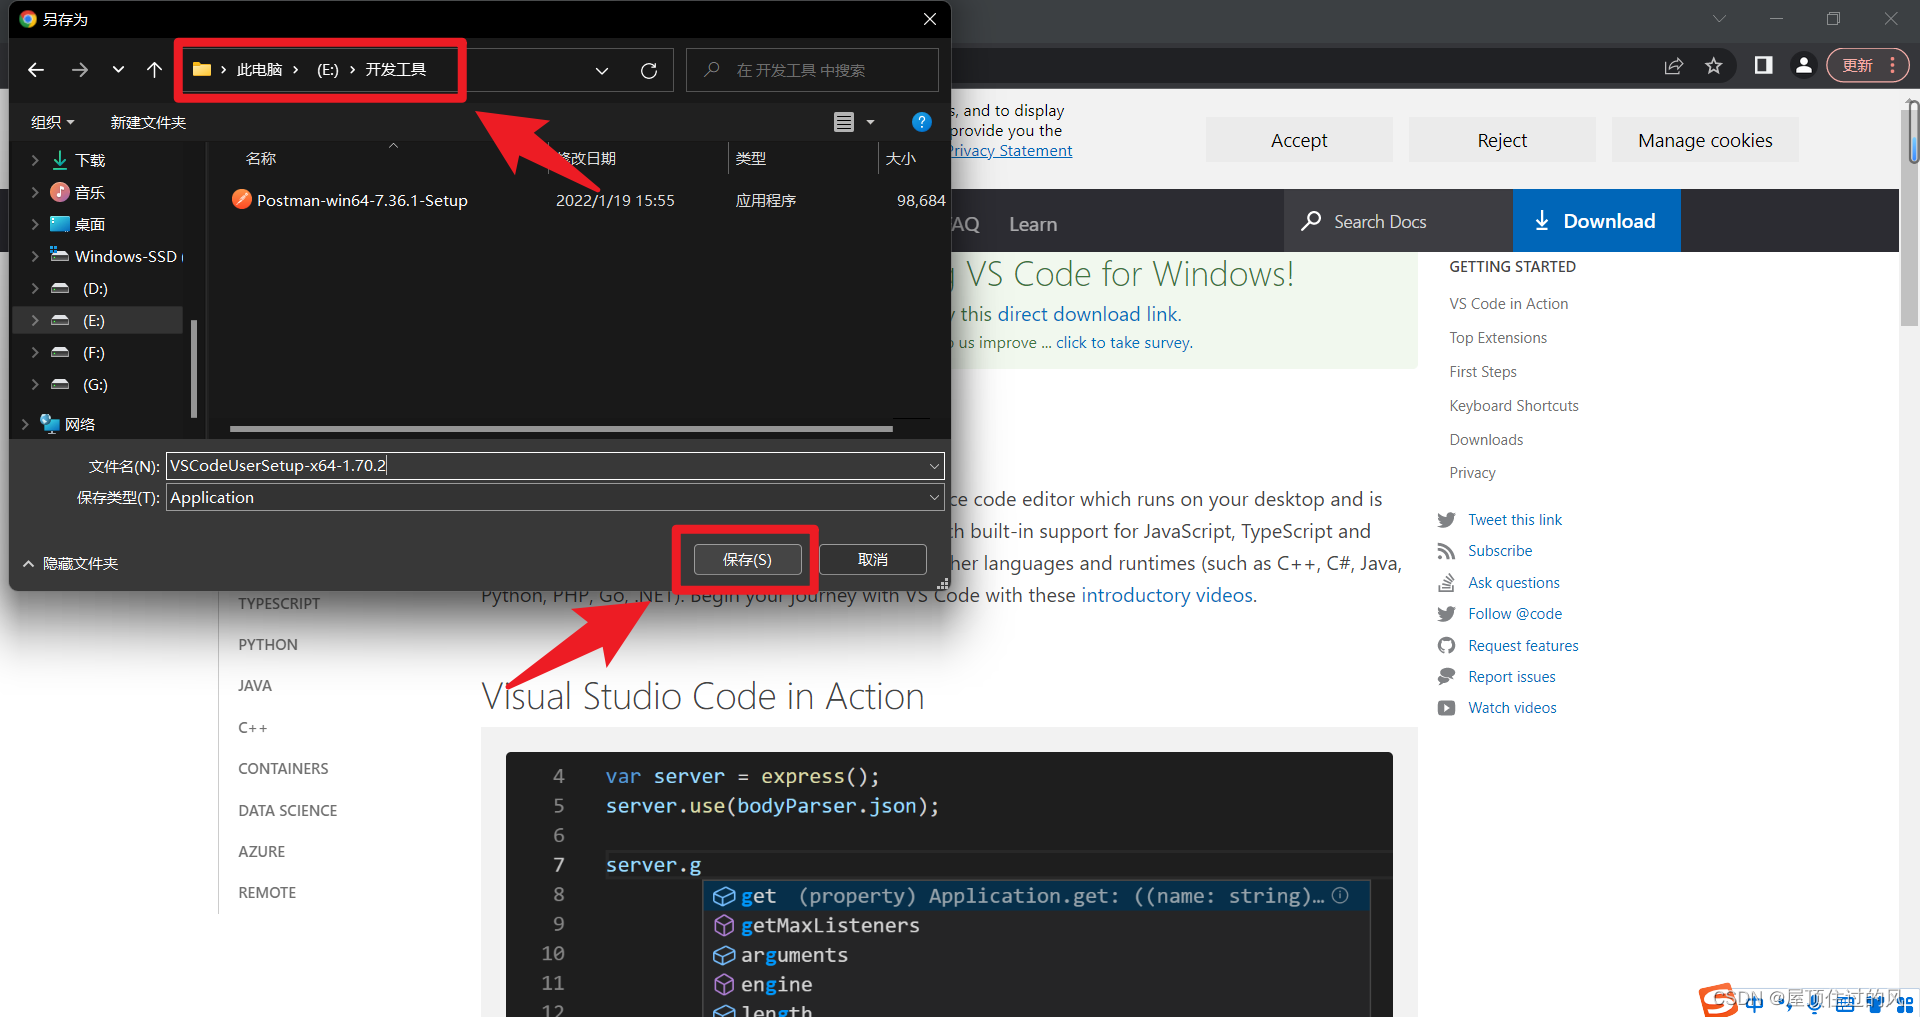This screenshot has width=1920, height=1017.
Task: Open the click to take survey link
Action: [x=1123, y=342]
